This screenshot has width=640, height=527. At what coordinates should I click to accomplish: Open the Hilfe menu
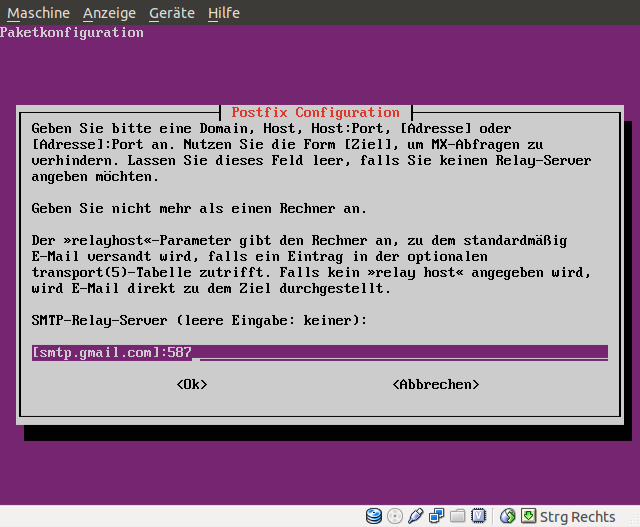pyautogui.click(x=224, y=13)
